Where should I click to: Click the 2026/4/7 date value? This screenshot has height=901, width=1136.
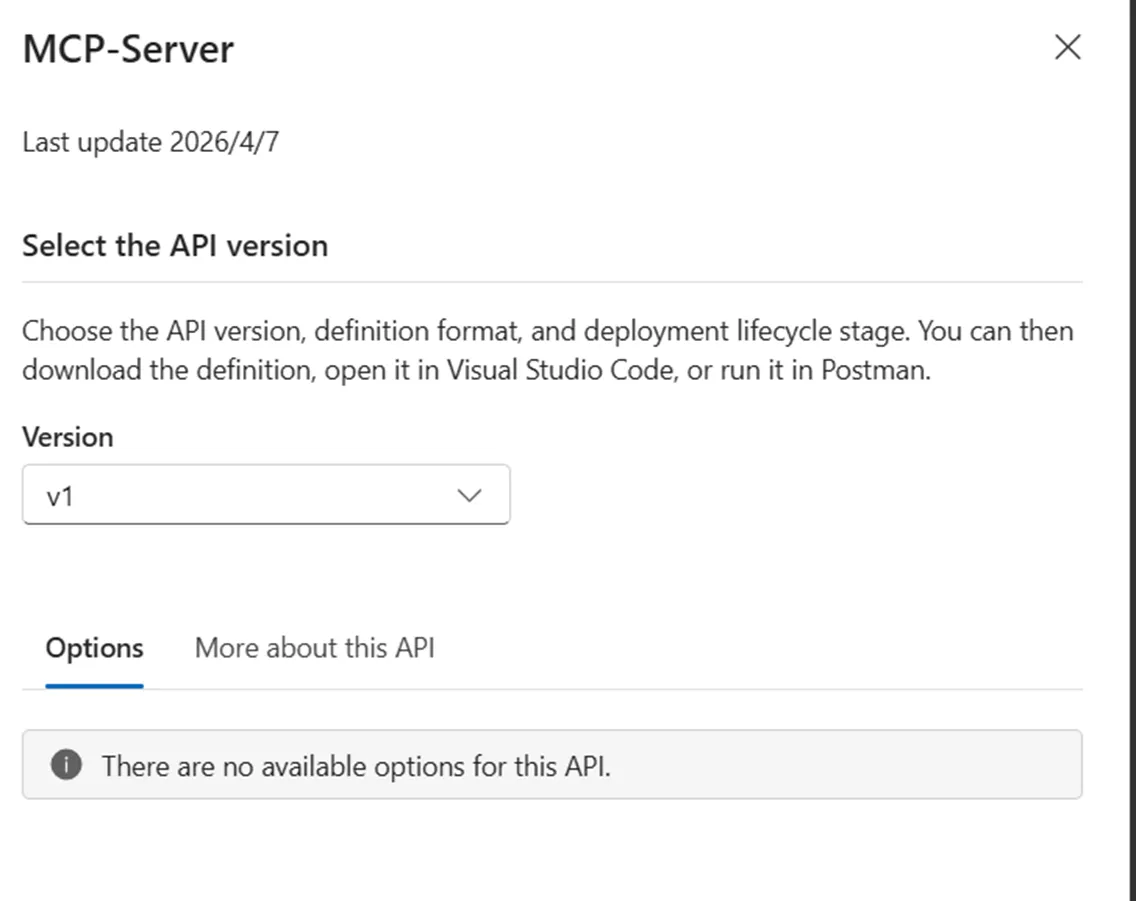point(224,142)
